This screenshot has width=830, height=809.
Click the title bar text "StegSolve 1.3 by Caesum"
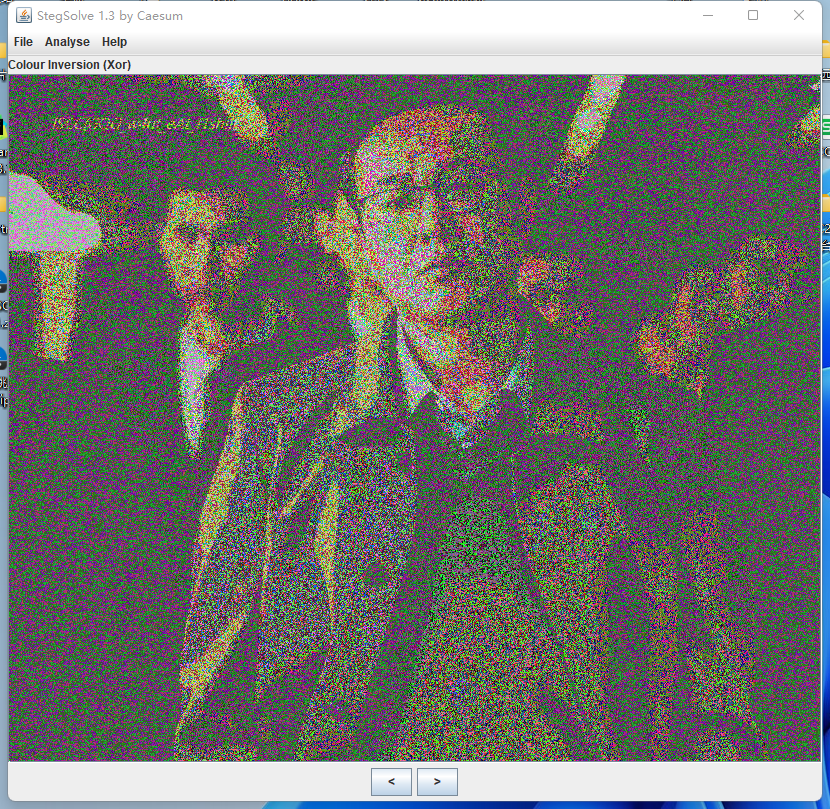110,15
